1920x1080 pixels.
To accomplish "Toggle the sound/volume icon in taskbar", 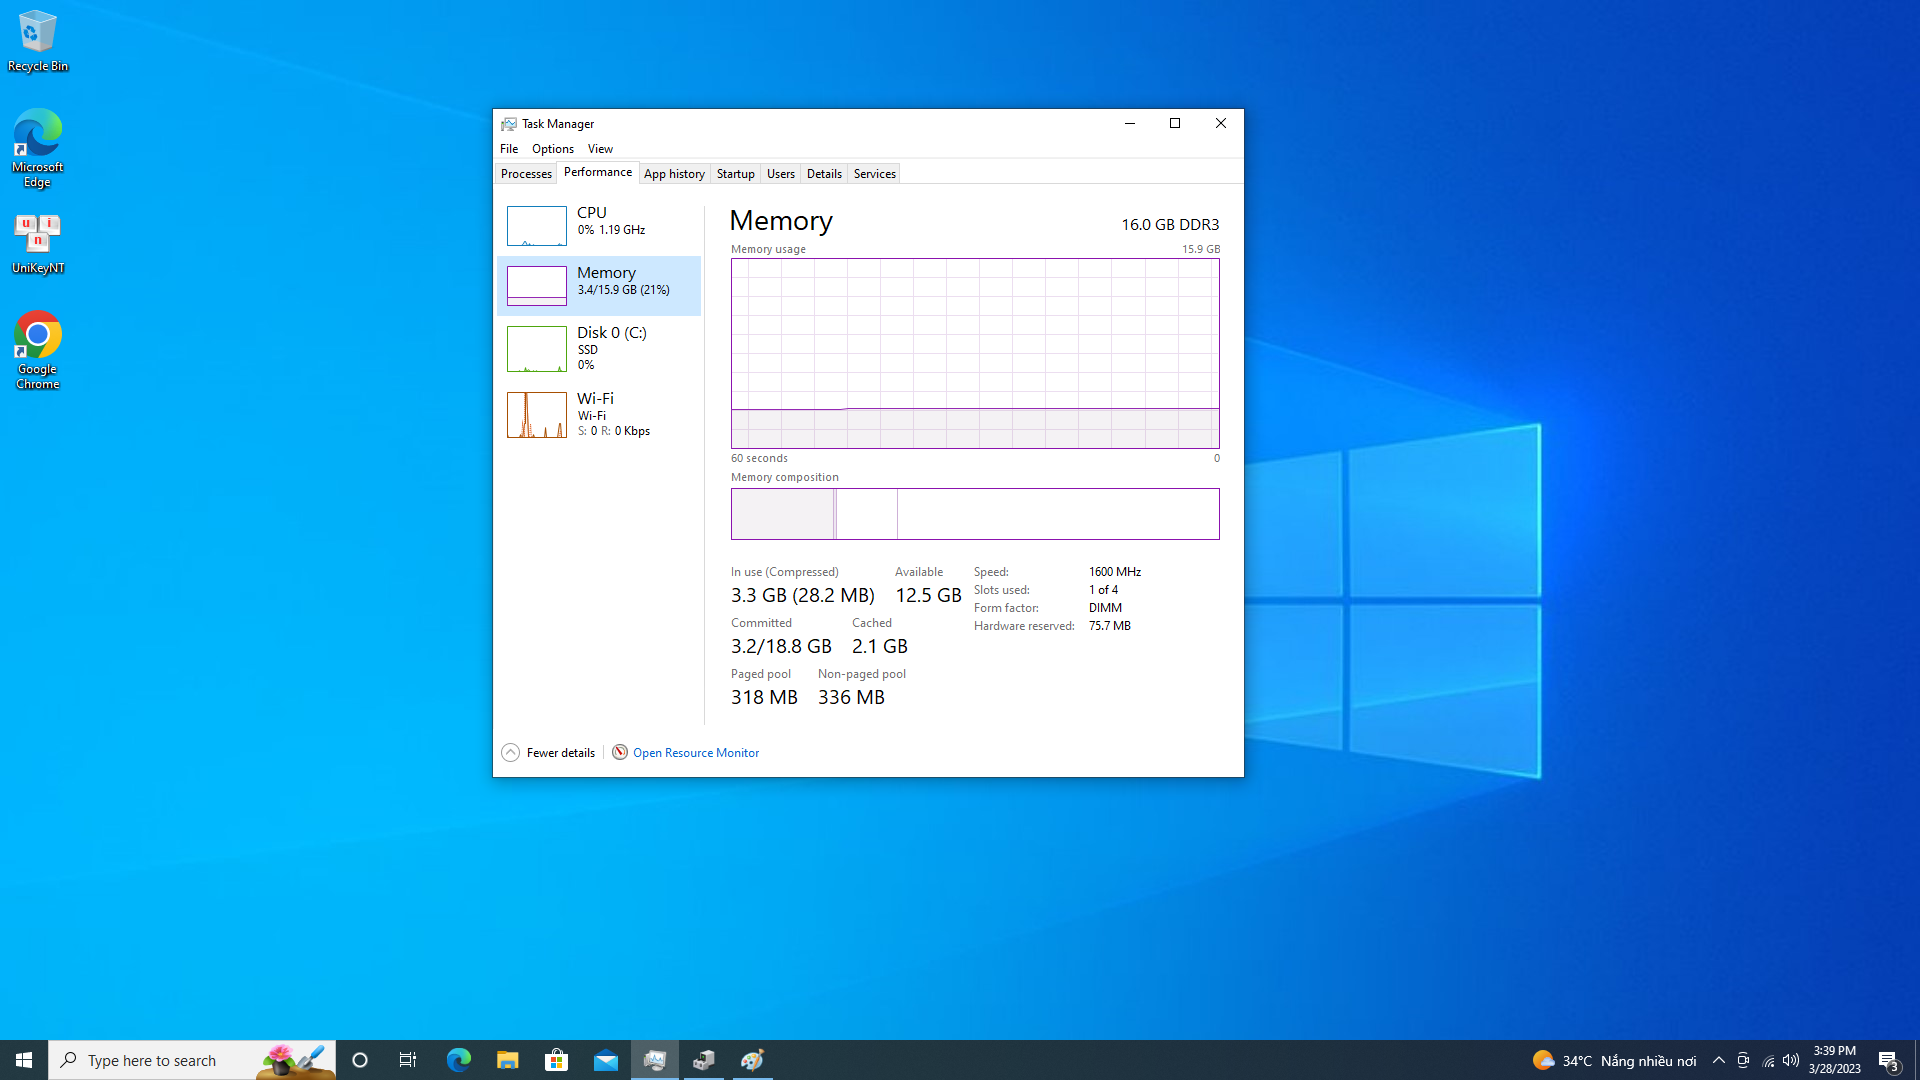I will coord(1792,1059).
